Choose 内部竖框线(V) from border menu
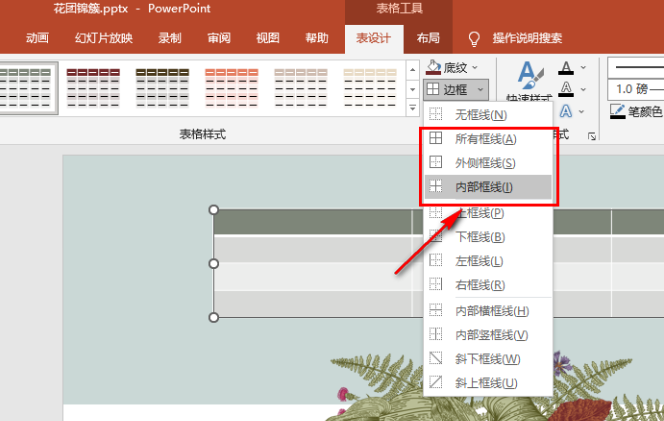 (488, 335)
